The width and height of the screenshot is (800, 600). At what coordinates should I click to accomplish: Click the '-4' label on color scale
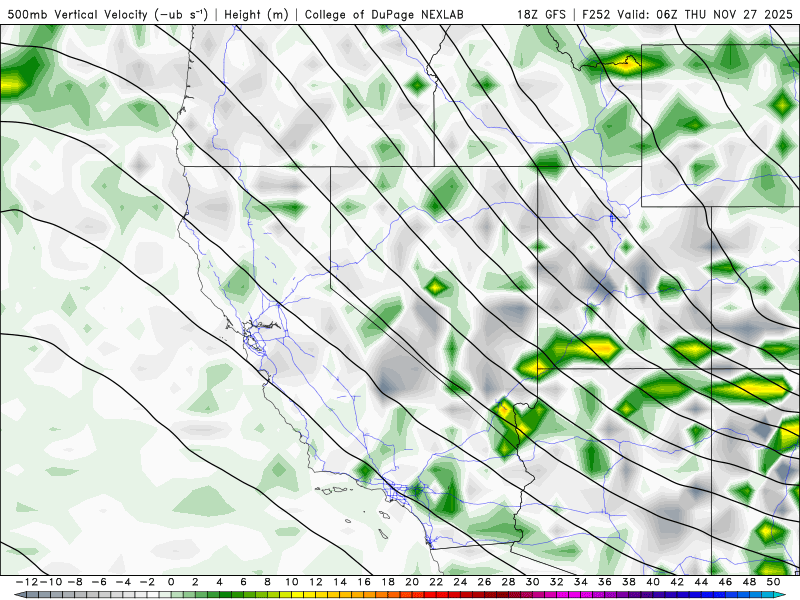pyautogui.click(x=123, y=582)
